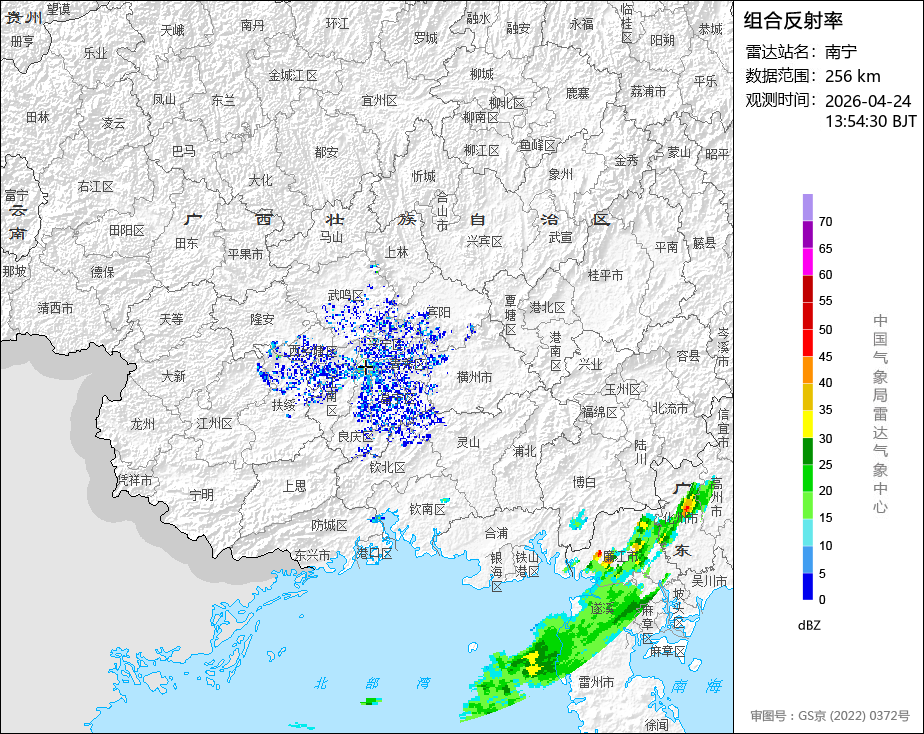
Task: Click the title text 组合反射率
Action: pyautogui.click(x=793, y=21)
